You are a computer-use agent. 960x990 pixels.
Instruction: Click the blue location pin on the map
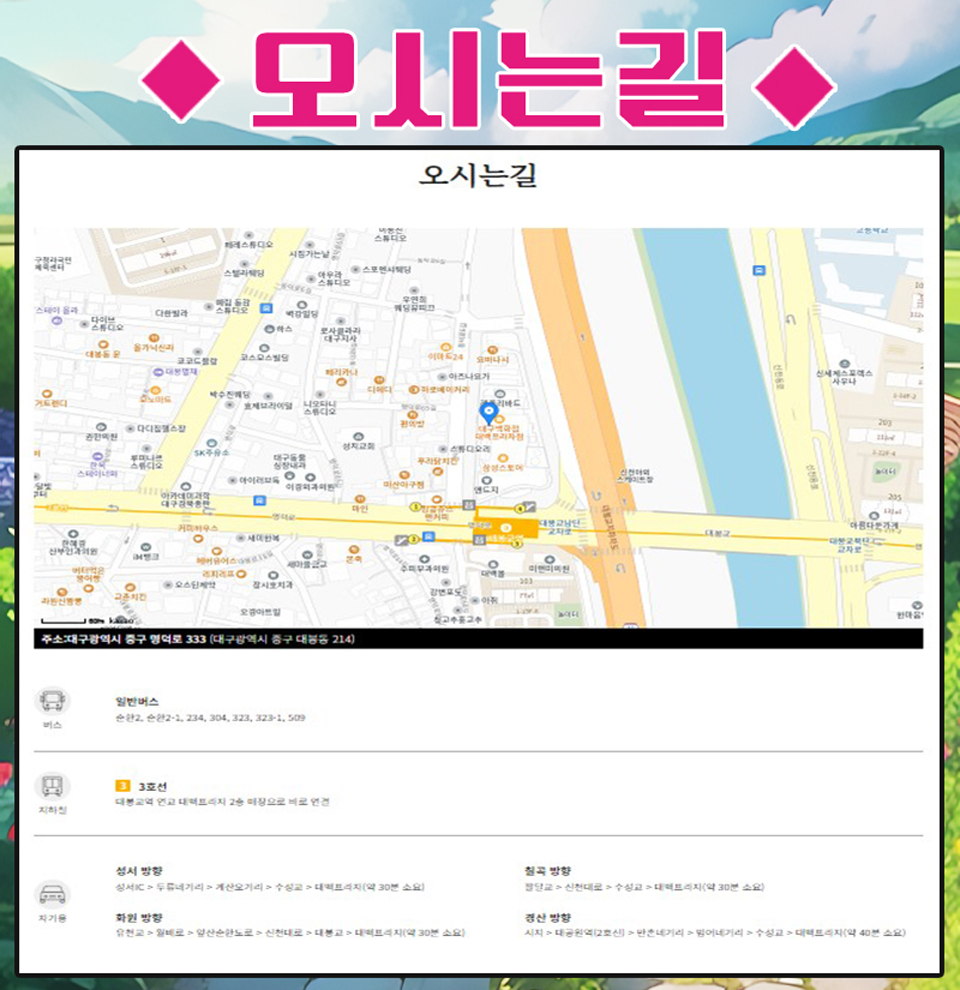(x=488, y=414)
